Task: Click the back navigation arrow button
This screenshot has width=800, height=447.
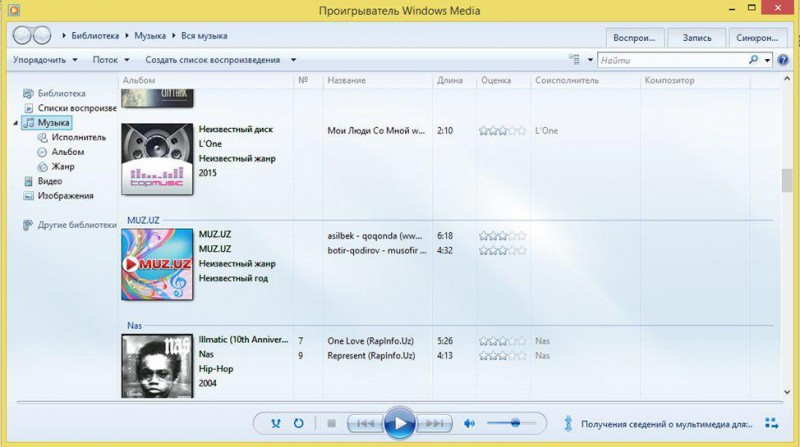Action: tap(22, 35)
